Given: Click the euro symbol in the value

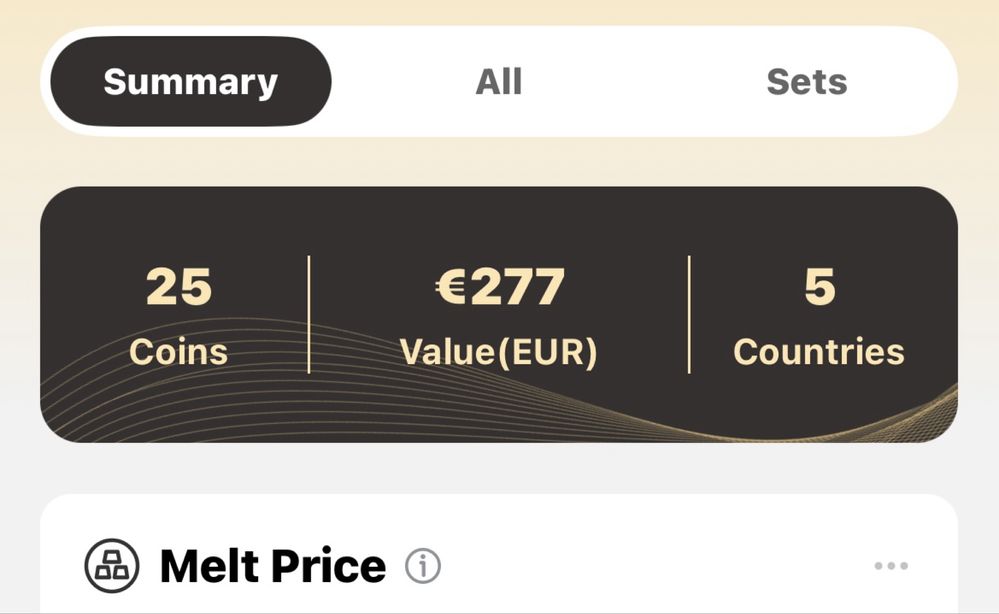Looking at the screenshot, I should coord(452,287).
